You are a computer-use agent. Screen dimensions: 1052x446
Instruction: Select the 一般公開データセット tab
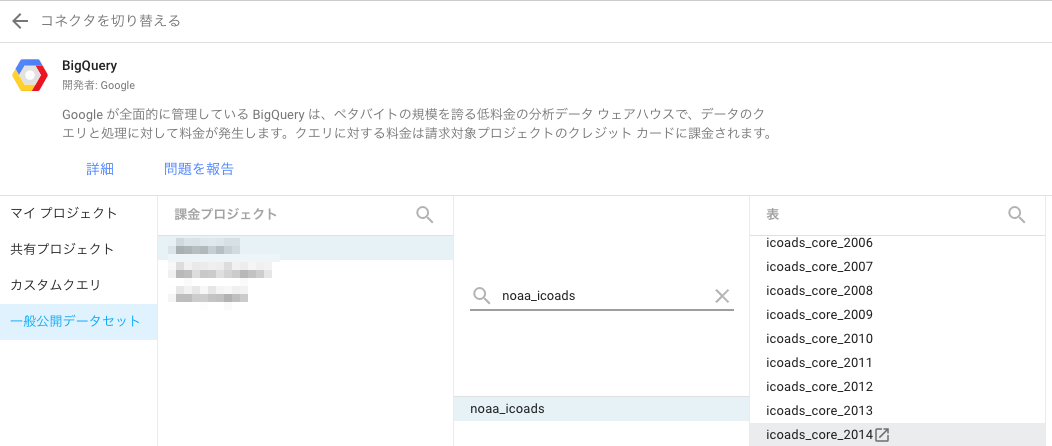(78, 321)
